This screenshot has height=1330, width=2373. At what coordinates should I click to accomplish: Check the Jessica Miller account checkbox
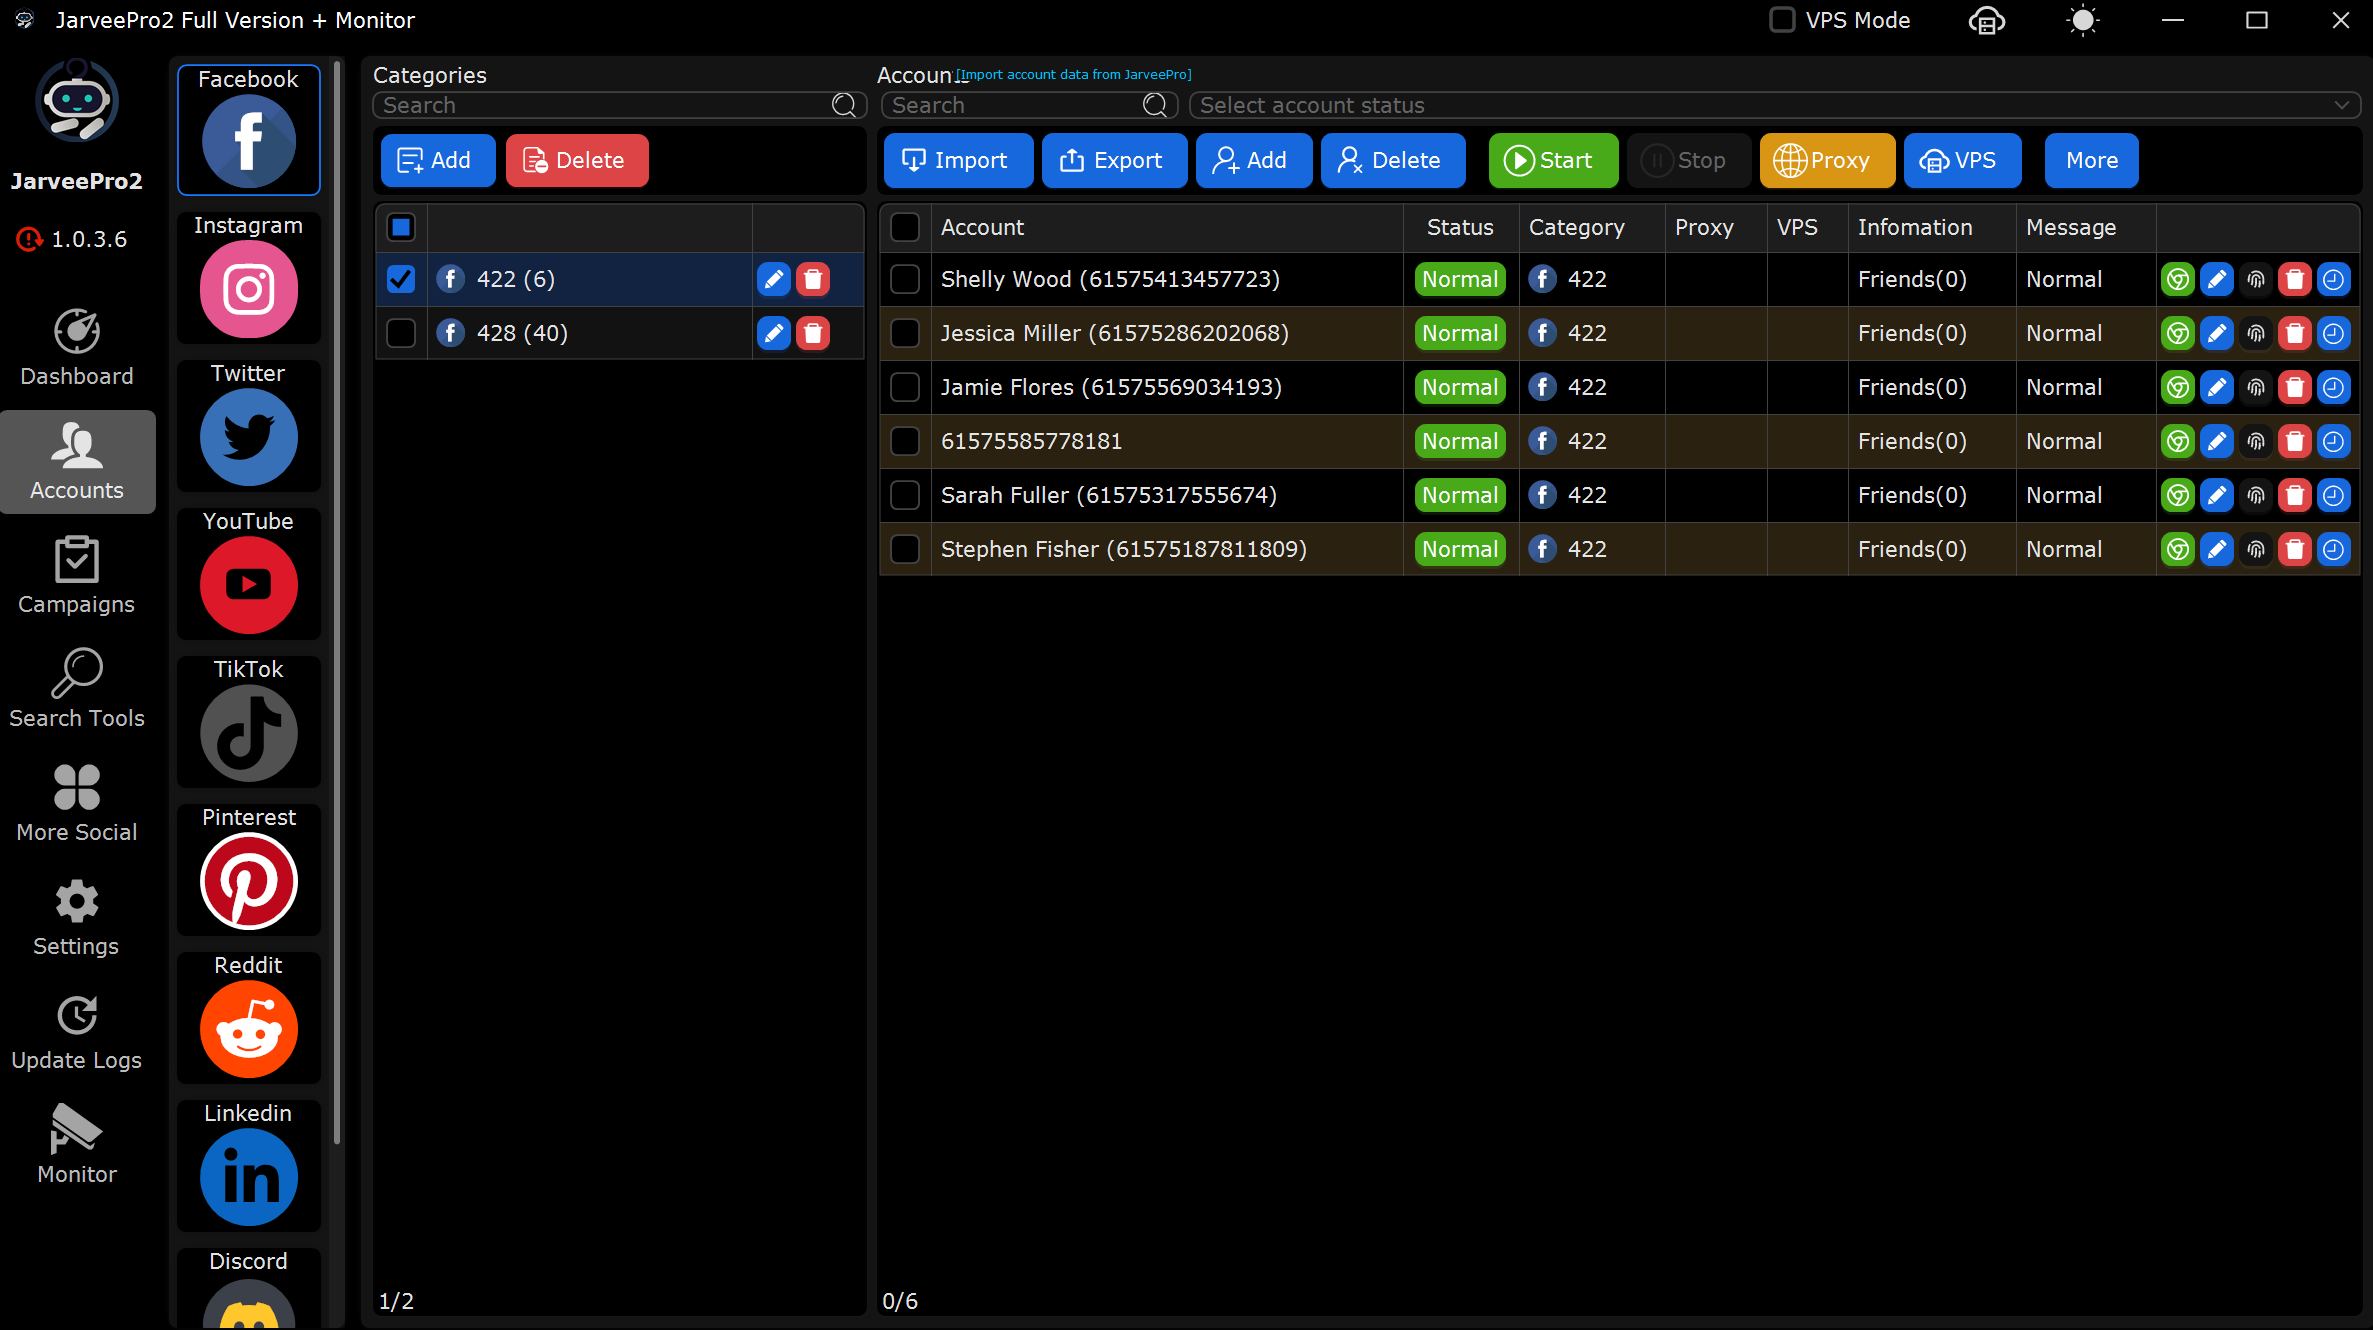click(905, 333)
